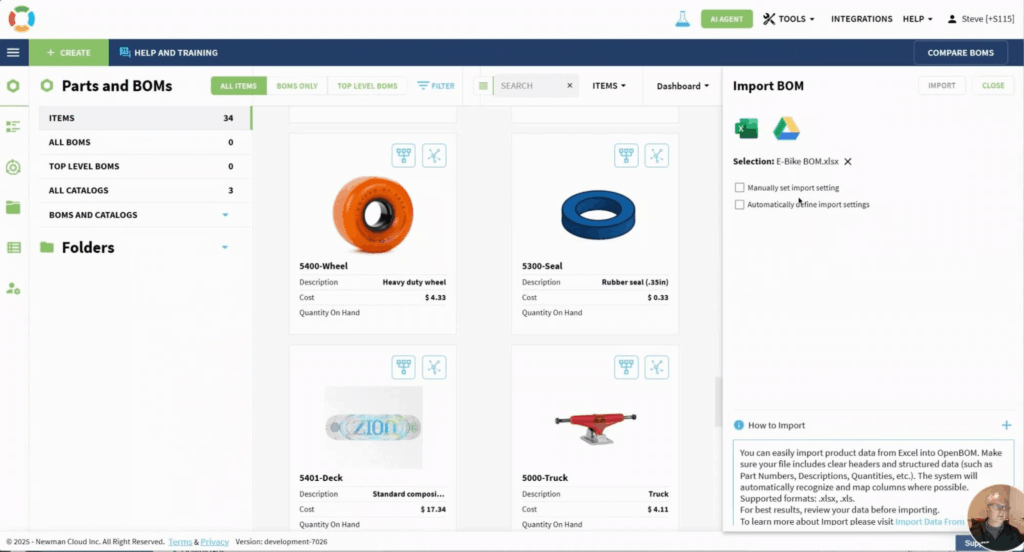1024x552 pixels.
Task: Open Help and Training
Action: (x=168, y=52)
